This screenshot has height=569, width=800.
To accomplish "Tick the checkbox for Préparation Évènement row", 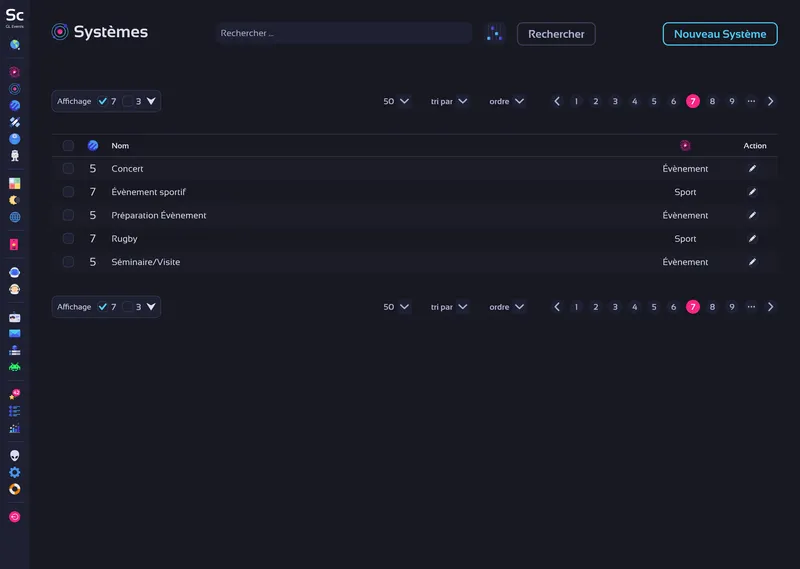I will pyautogui.click(x=68, y=215).
